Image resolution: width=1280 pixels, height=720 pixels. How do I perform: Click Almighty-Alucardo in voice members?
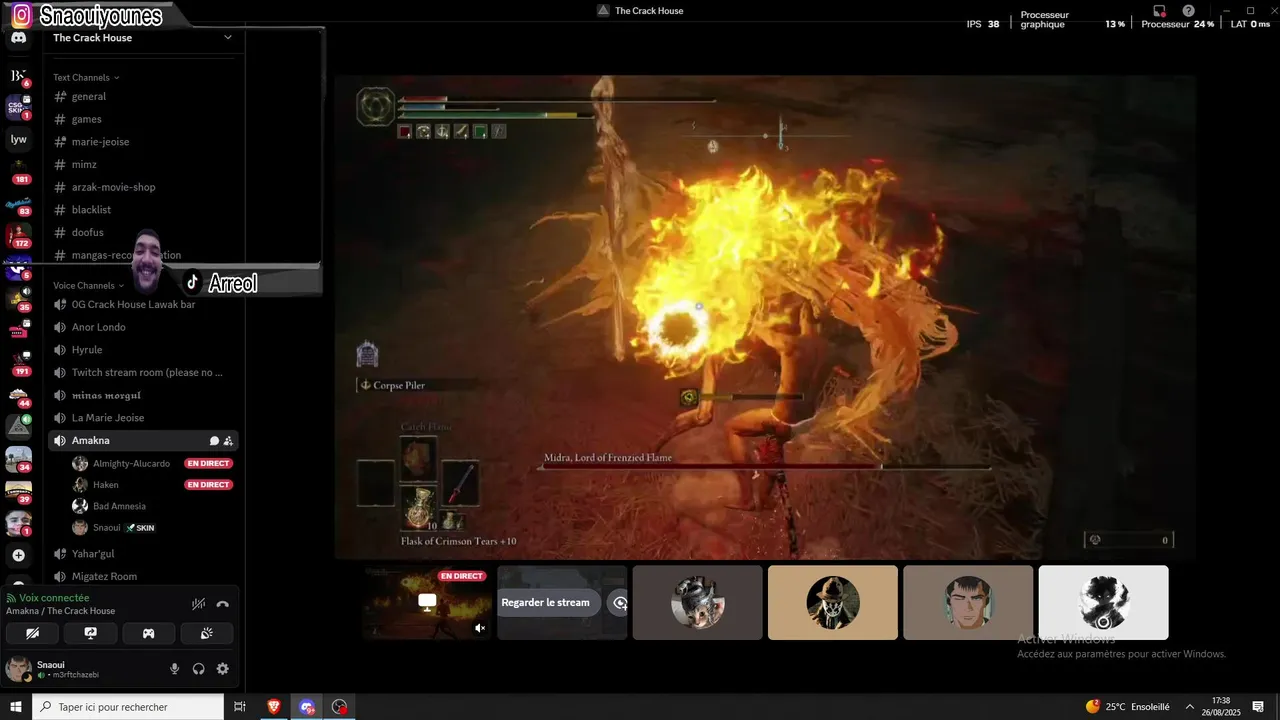pyautogui.click(x=132, y=464)
